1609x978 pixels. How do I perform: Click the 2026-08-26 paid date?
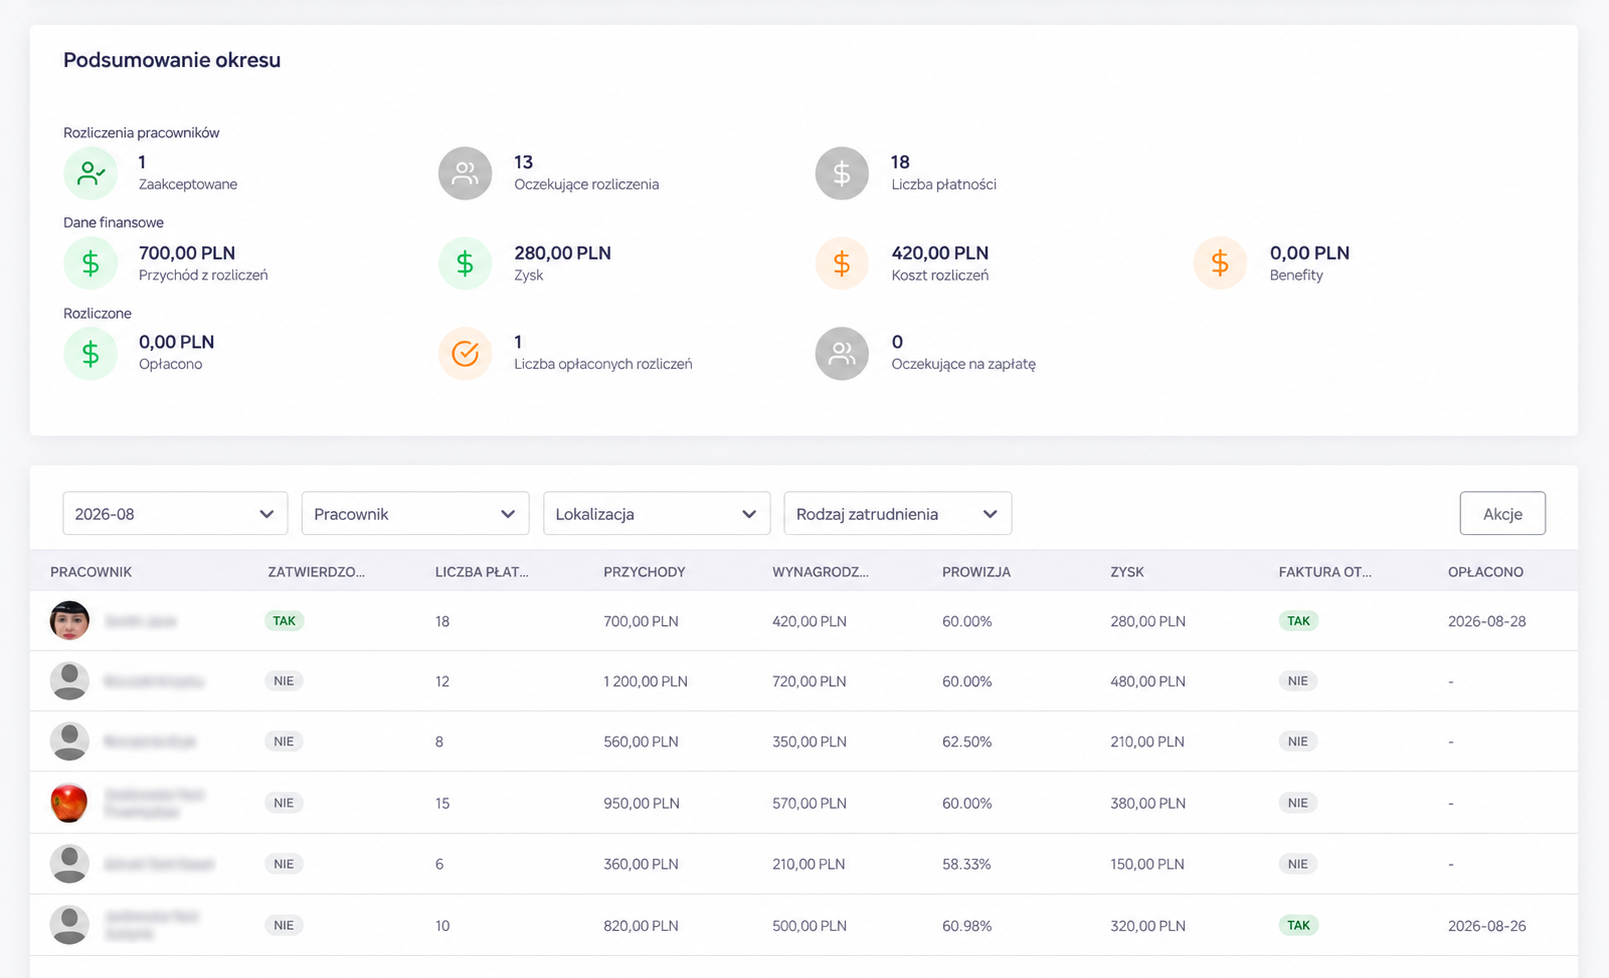pyautogui.click(x=1487, y=925)
